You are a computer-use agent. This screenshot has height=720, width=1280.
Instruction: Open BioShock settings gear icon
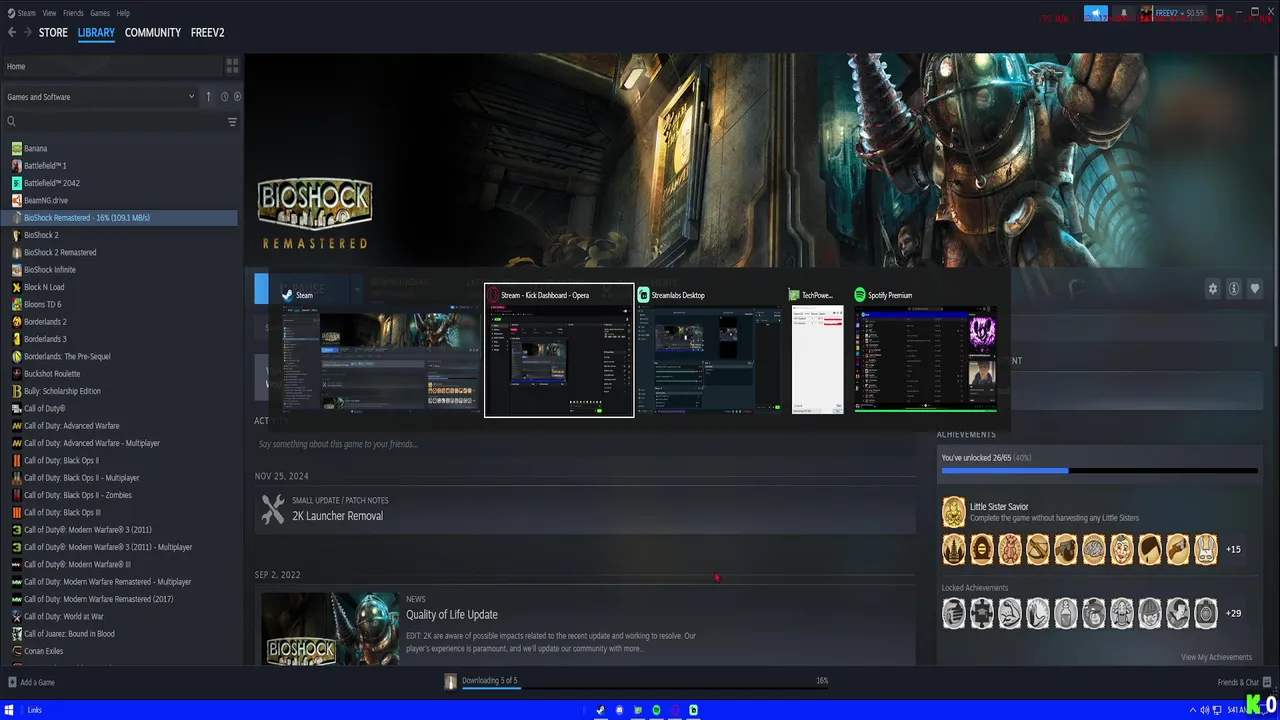tap(1213, 289)
